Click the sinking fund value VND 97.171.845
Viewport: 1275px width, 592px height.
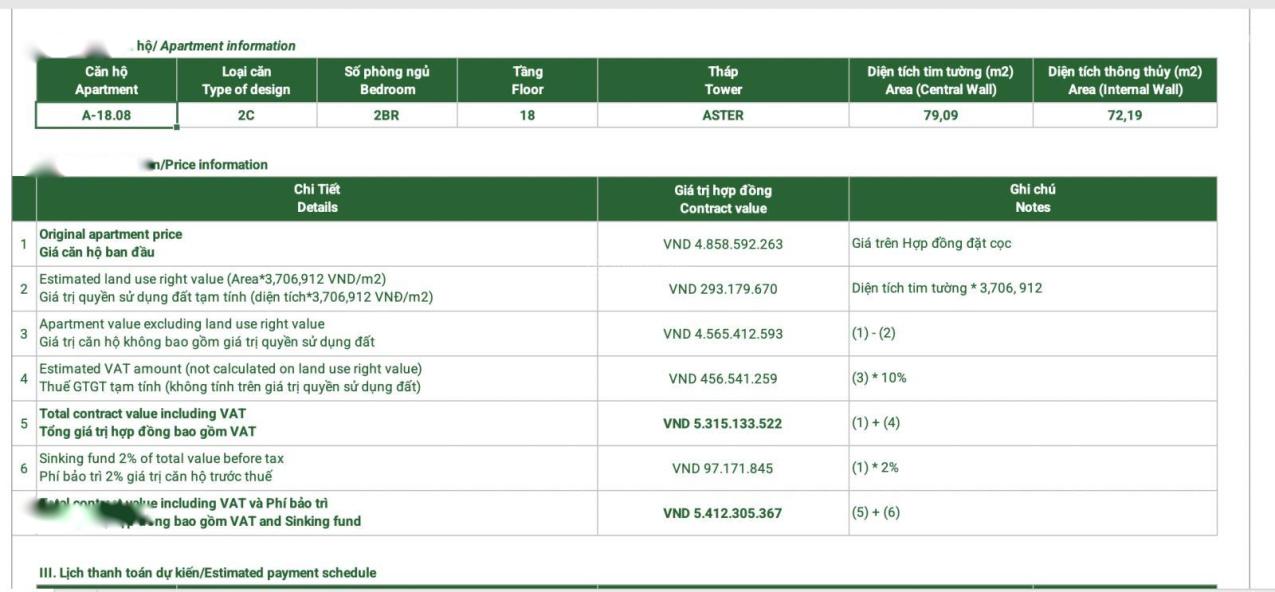[723, 468]
